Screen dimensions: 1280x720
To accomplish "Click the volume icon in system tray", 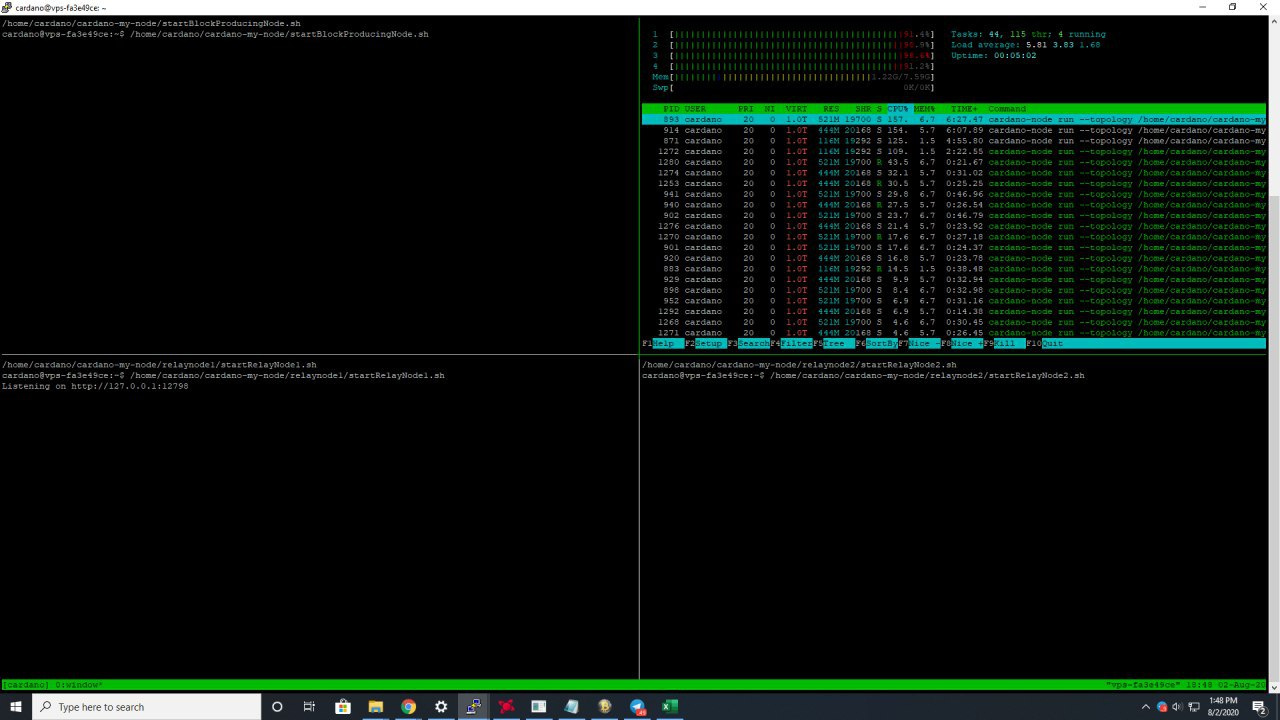I will tap(1177, 707).
